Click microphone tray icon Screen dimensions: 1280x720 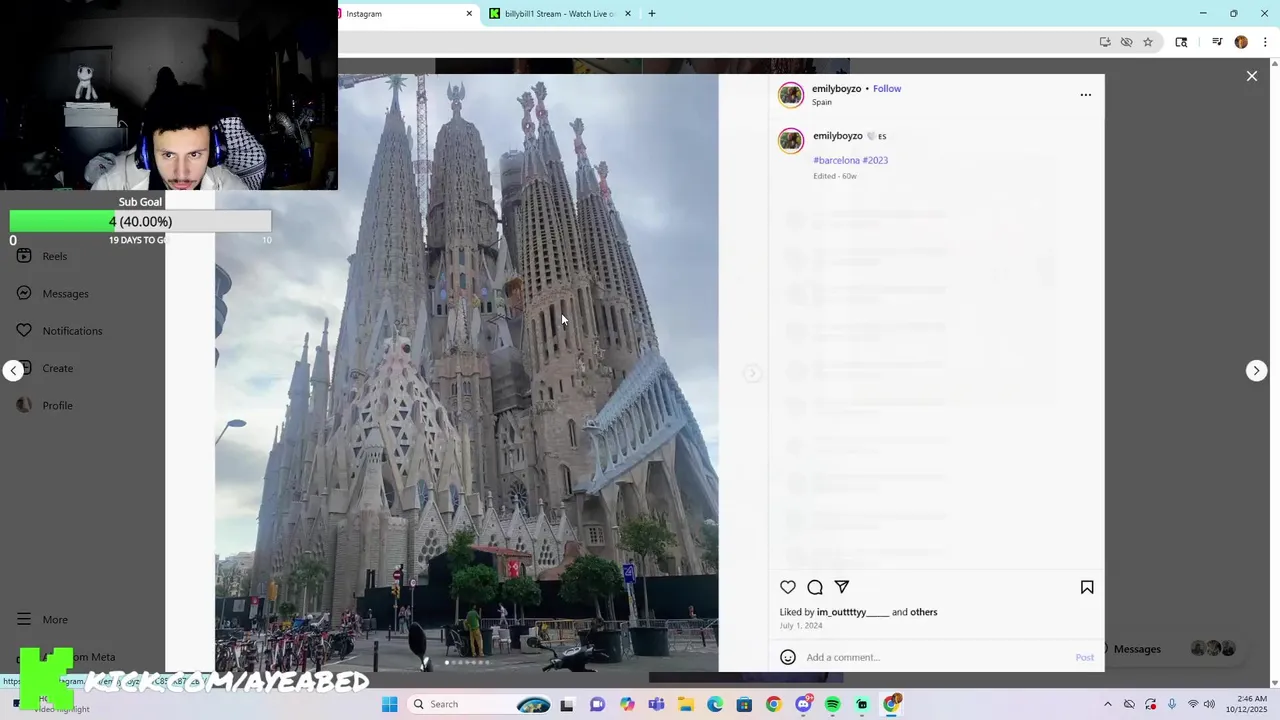pos(1172,704)
